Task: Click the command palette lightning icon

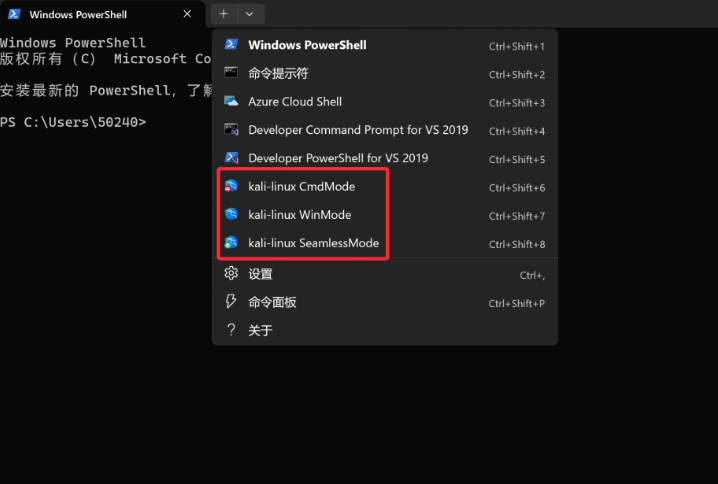Action: 231,301
